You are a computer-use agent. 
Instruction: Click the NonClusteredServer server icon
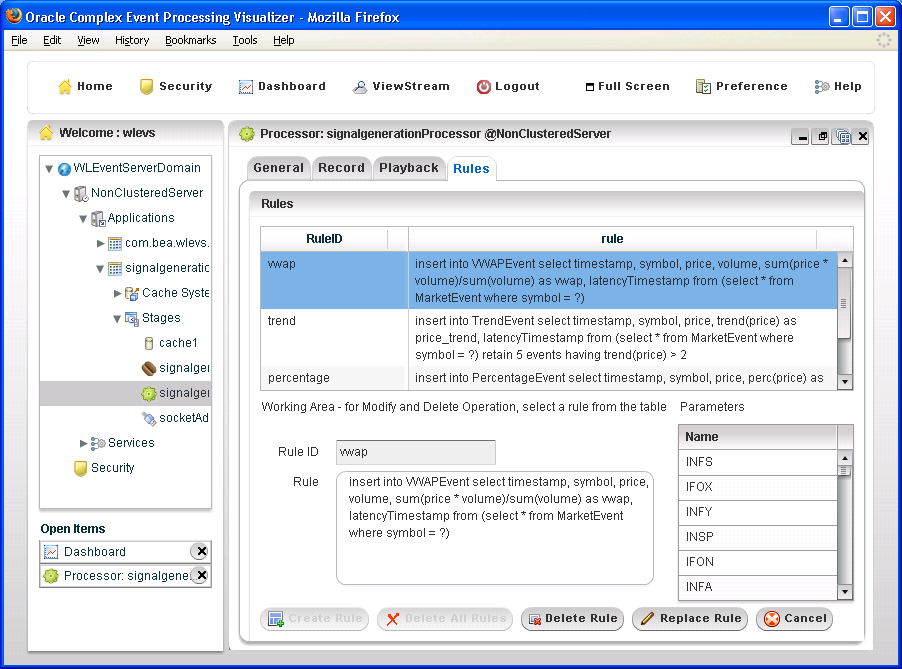tap(81, 194)
